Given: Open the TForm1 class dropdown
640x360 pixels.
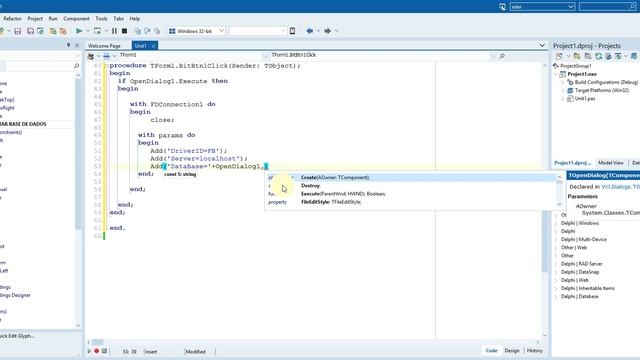Looking at the screenshot, I should [x=266, y=56].
